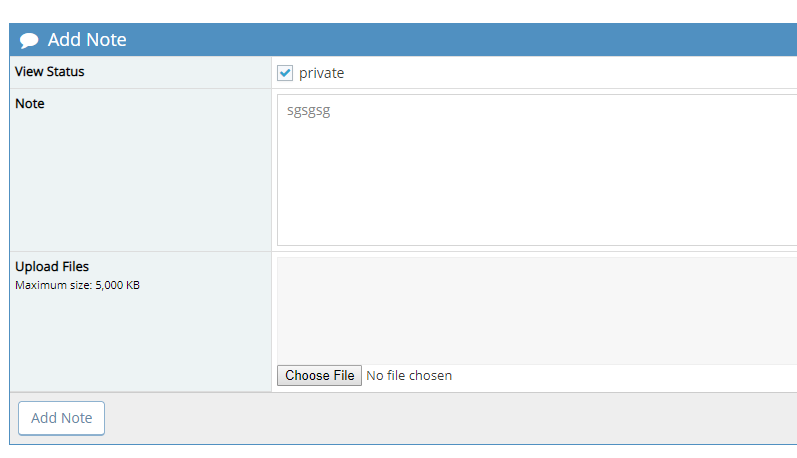Click the speech bubble icon in header
Screen dimensions: 797x458
click(29, 40)
